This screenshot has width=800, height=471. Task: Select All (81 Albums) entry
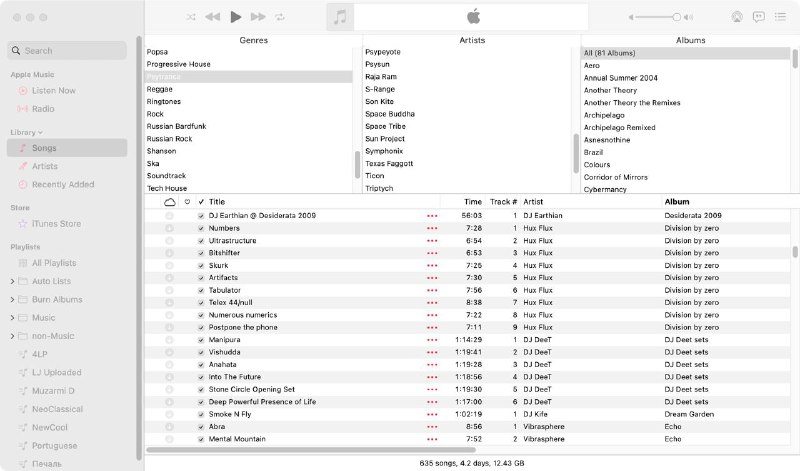coord(686,53)
